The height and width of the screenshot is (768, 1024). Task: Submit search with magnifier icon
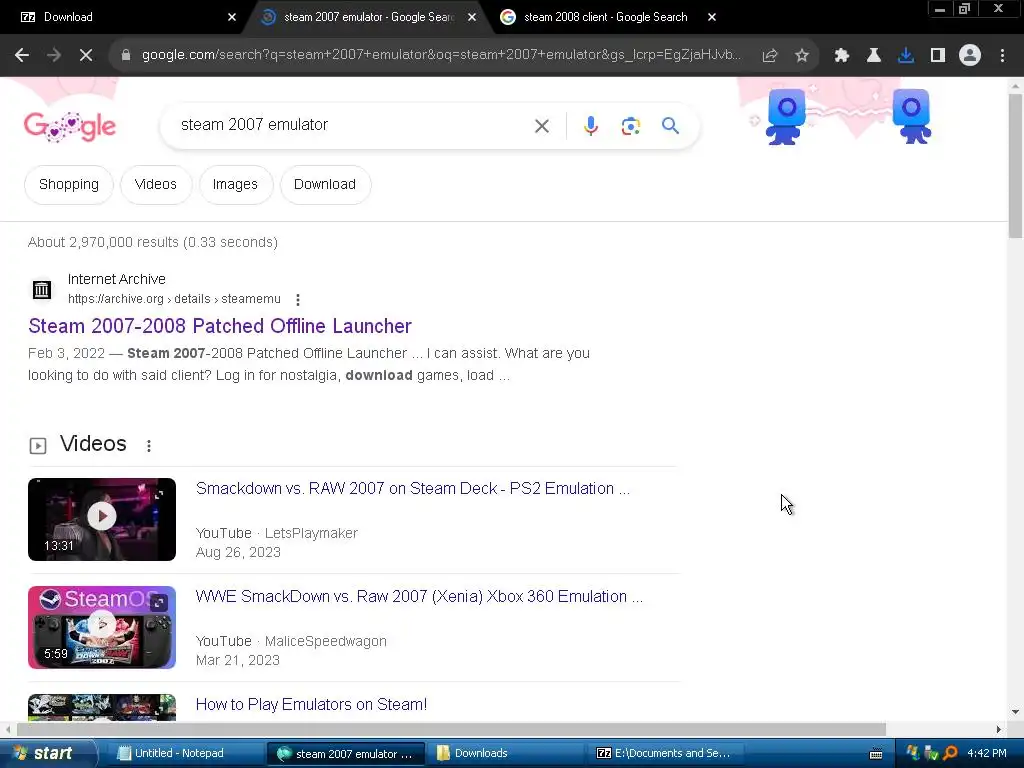[x=670, y=125]
